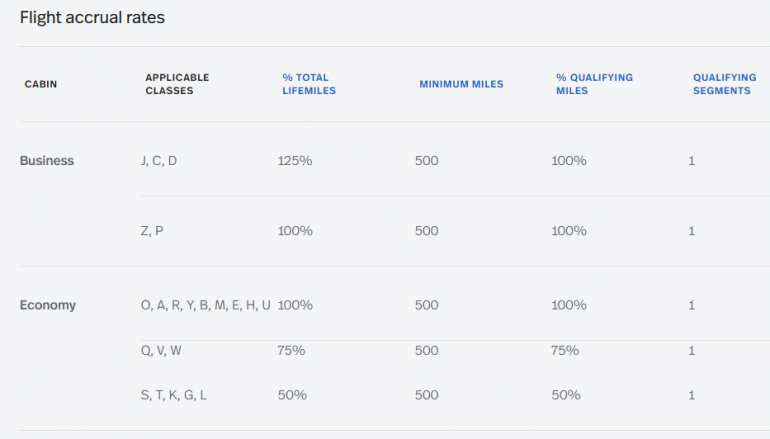Click the 125% total LifeMiles value
Screen dimensions: 770x439
[x=295, y=160]
